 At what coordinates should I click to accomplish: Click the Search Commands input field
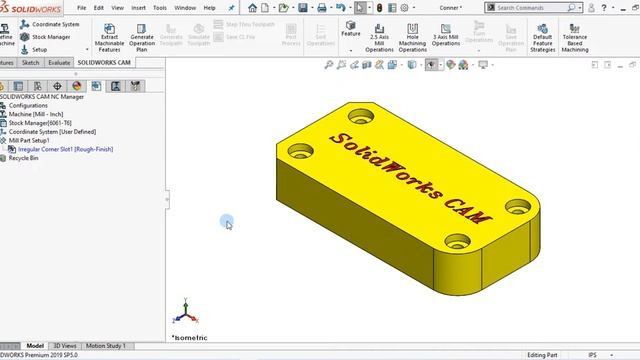tap(531, 8)
